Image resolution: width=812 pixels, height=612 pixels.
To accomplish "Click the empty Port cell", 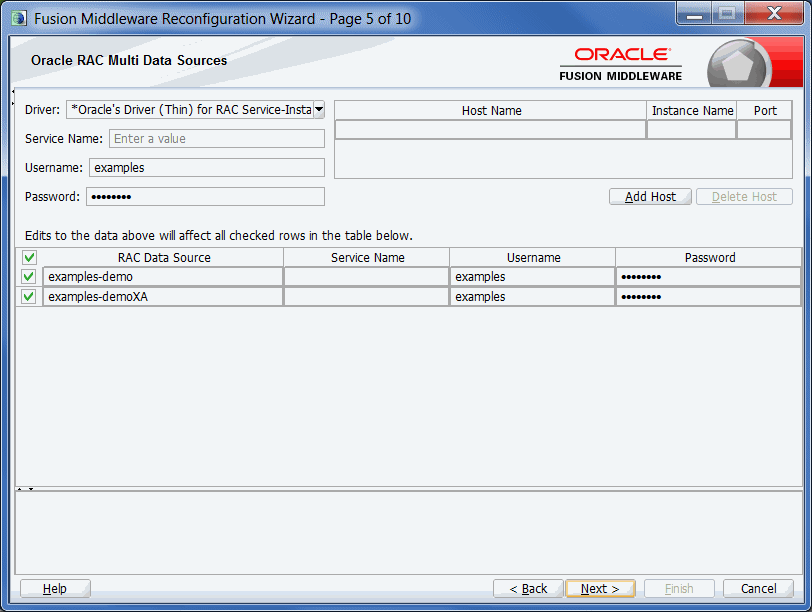I will [765, 129].
